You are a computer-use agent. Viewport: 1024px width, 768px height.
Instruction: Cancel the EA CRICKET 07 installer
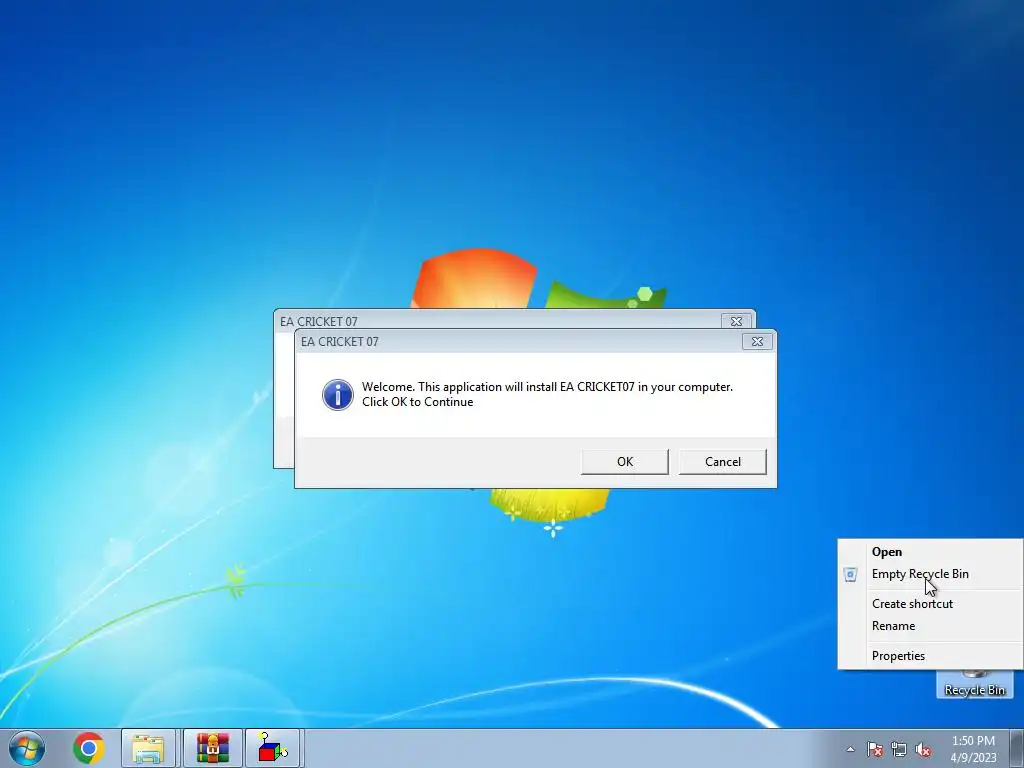[x=722, y=462]
